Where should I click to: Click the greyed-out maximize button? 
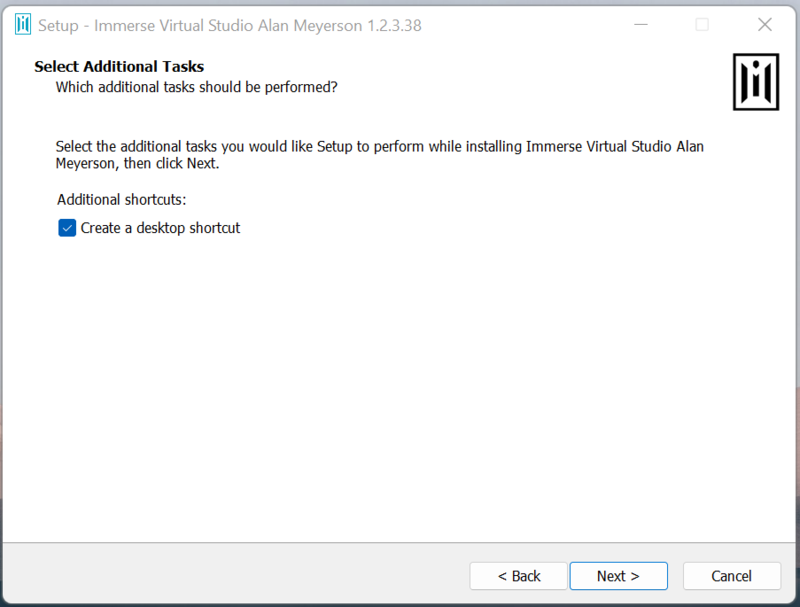[702, 25]
